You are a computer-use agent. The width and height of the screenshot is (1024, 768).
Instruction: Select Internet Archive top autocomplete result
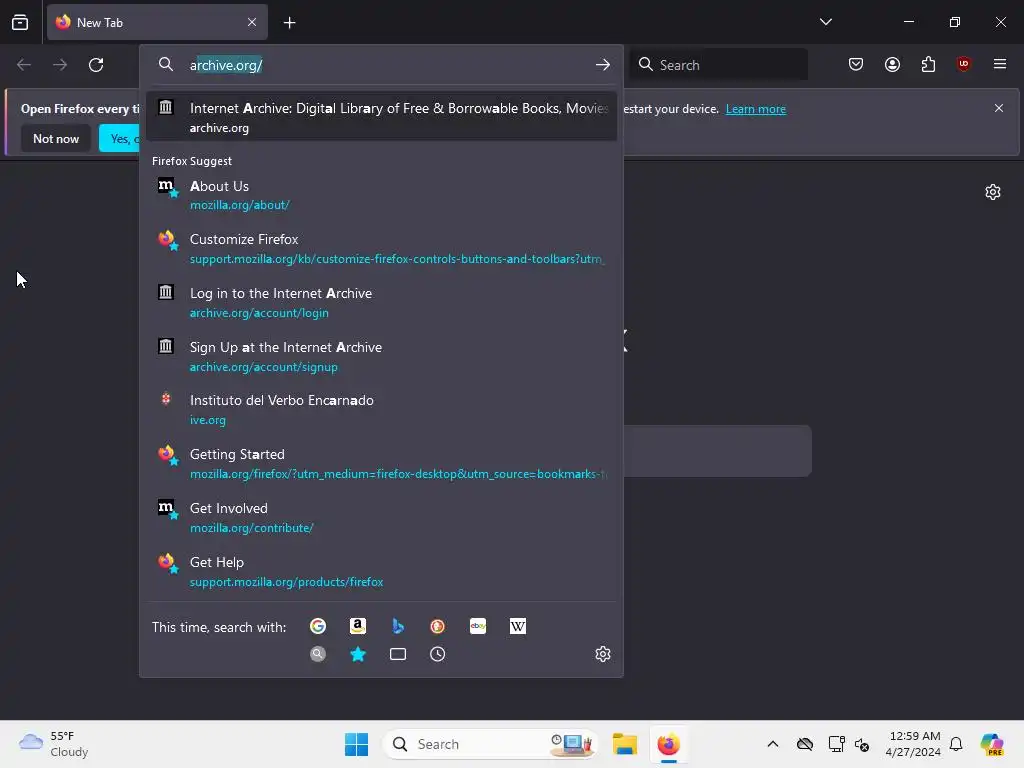[x=381, y=117]
